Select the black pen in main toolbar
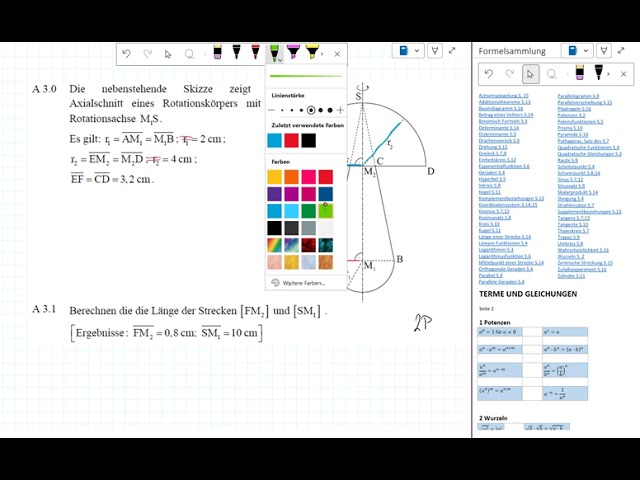The image size is (640, 480). point(236,52)
